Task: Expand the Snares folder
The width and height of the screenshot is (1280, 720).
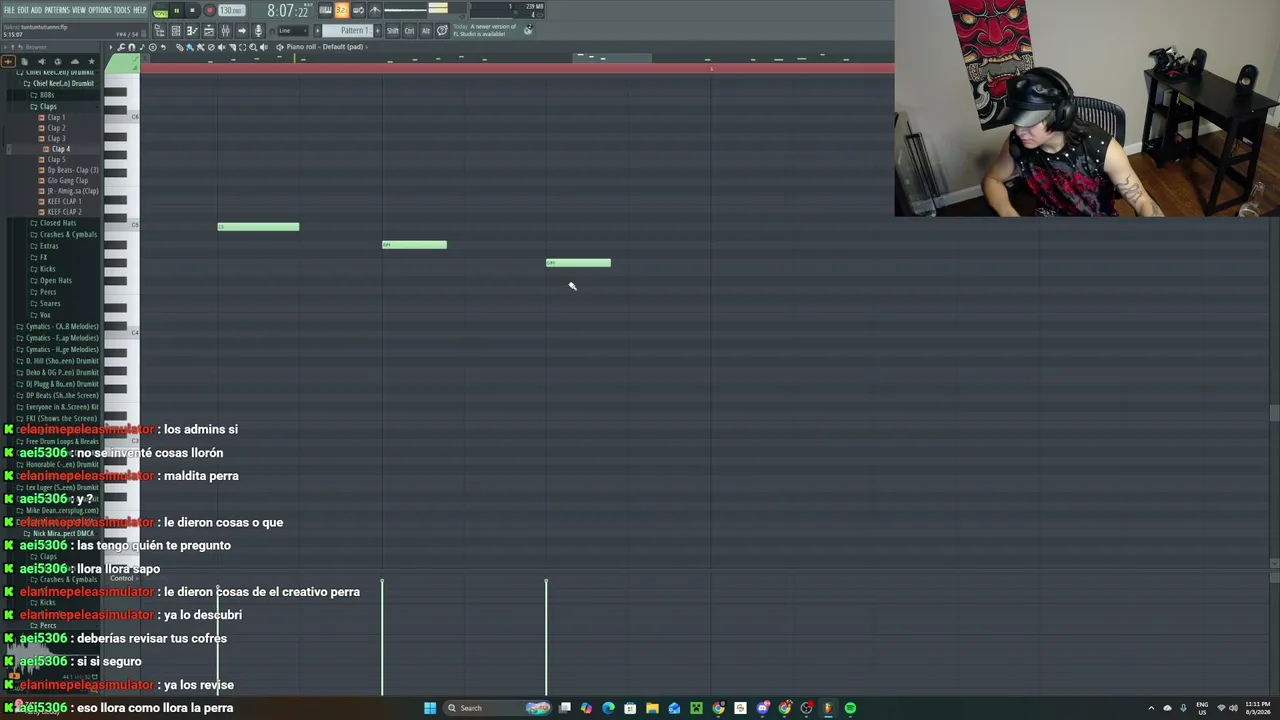Action: pyautogui.click(x=50, y=303)
